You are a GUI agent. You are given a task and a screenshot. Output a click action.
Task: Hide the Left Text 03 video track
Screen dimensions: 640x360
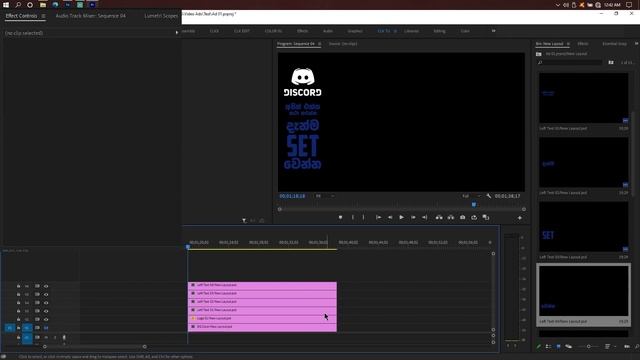(46, 294)
